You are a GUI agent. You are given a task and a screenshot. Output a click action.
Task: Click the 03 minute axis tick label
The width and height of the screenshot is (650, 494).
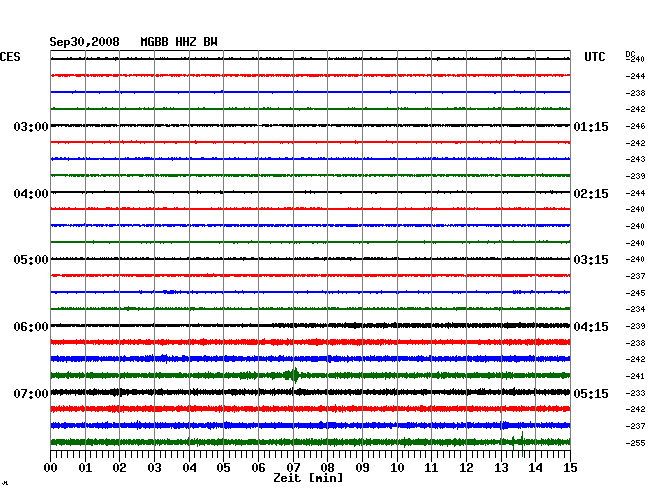coord(154,467)
